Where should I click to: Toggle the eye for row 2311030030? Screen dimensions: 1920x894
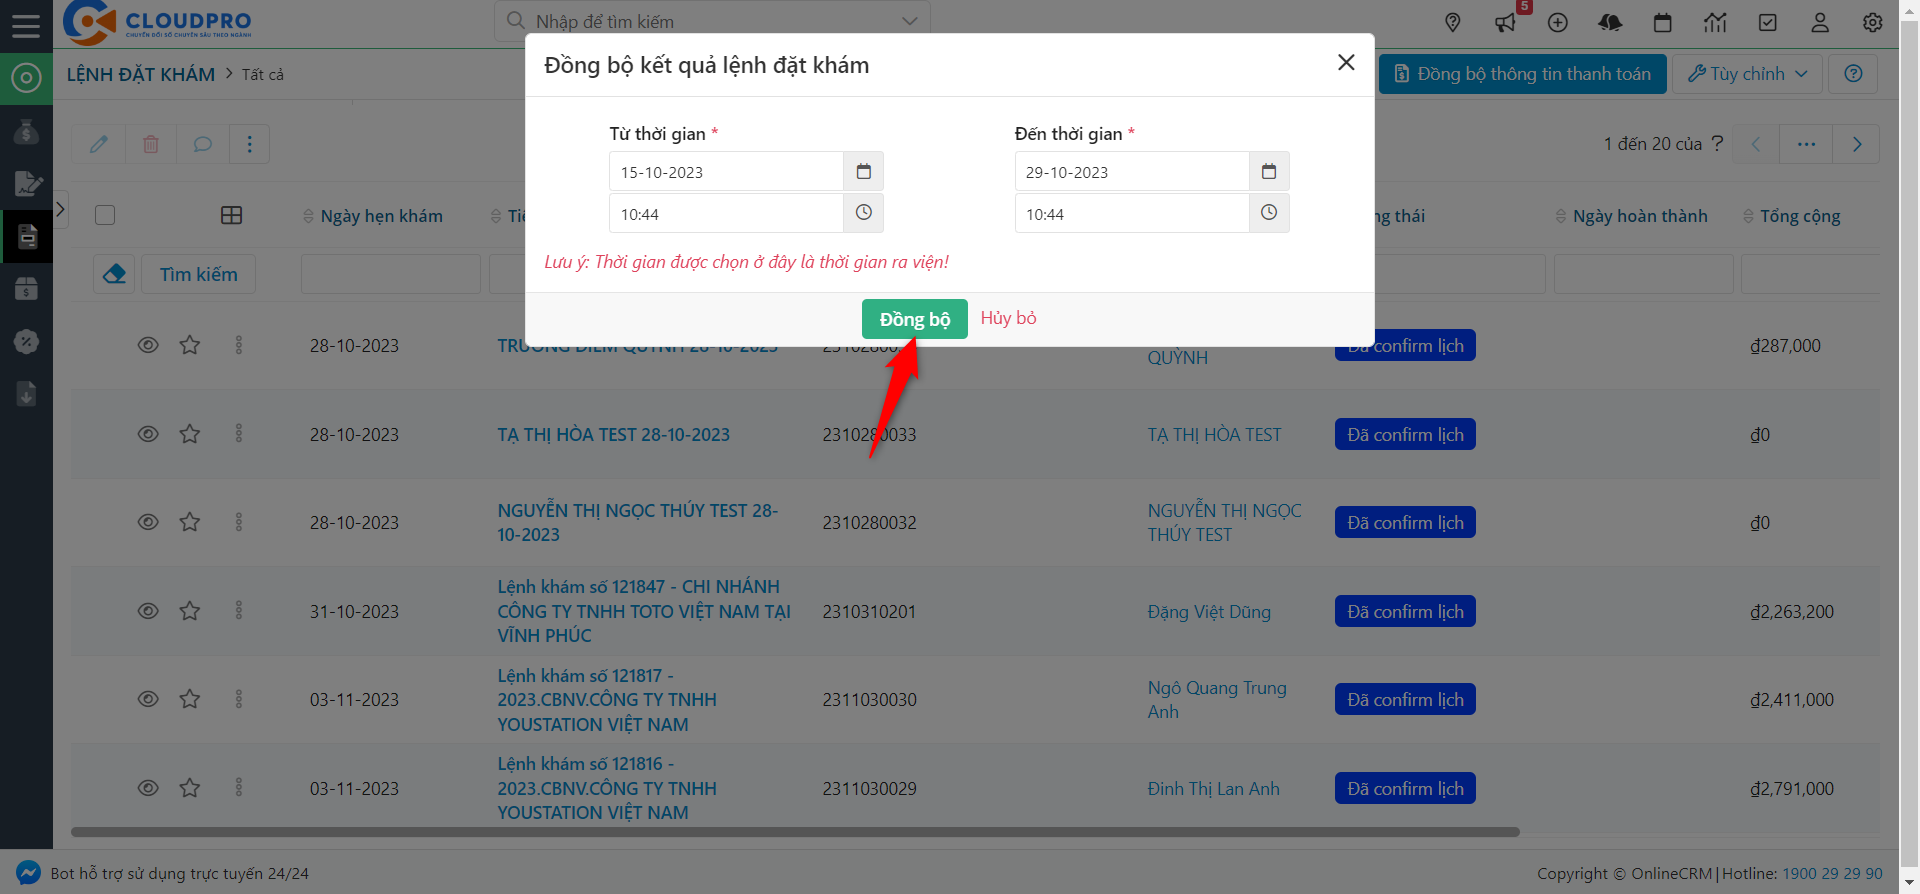click(x=148, y=699)
